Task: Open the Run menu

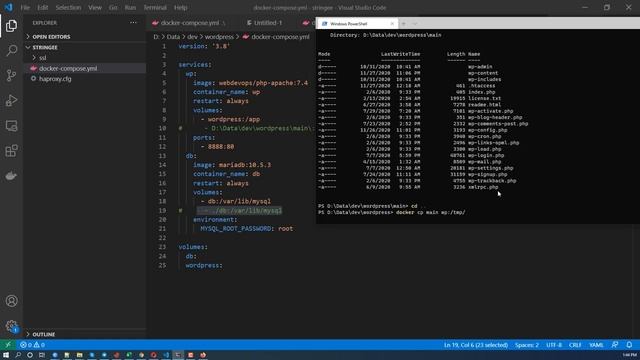Action: [x=130, y=7]
